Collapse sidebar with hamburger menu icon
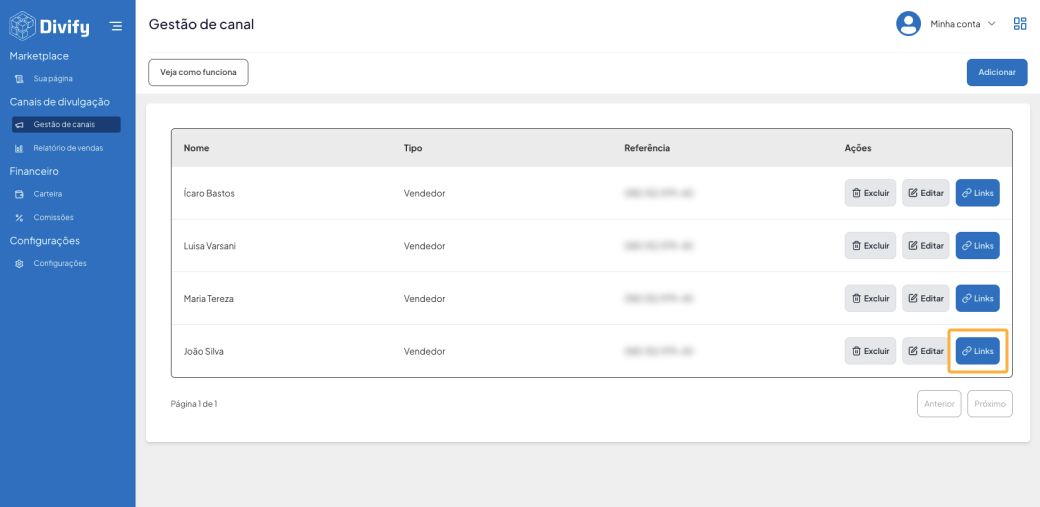The width and height of the screenshot is (1040, 507). 116,26
